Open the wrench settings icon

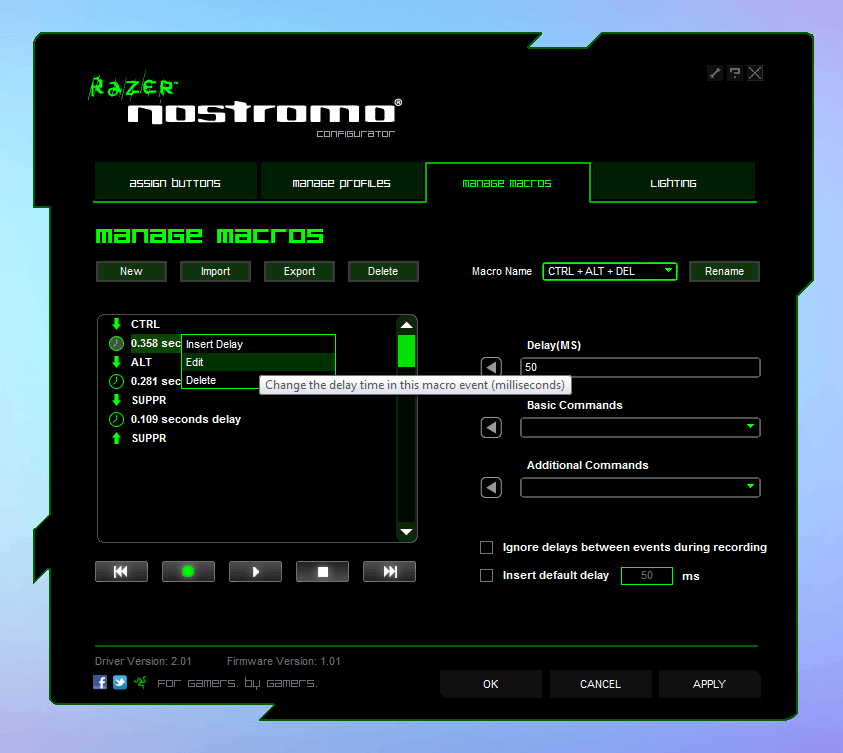point(715,73)
